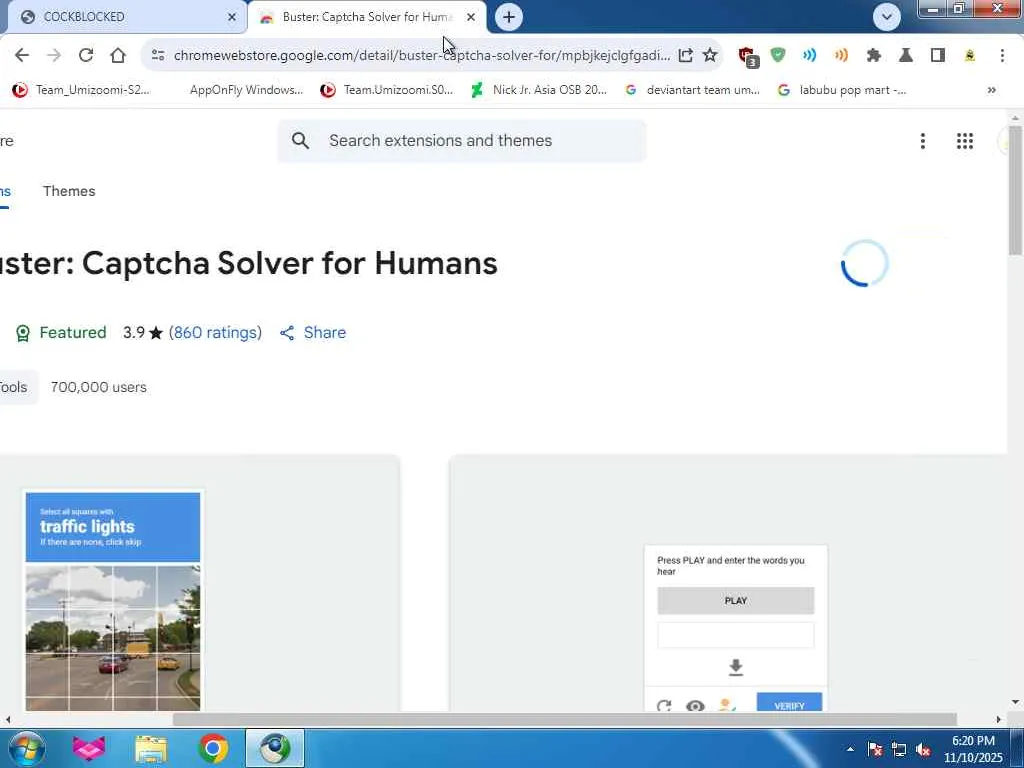The width and height of the screenshot is (1024, 768).
Task: Open the green shield extension icon
Action: point(777,56)
